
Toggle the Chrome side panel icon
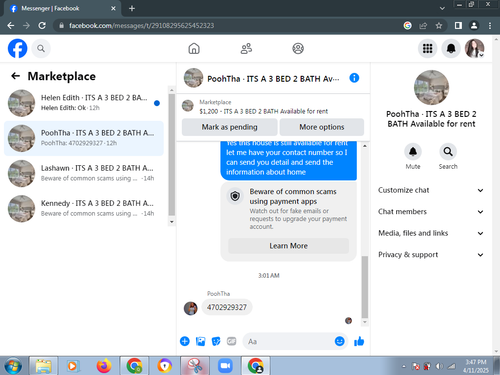[x=458, y=25]
